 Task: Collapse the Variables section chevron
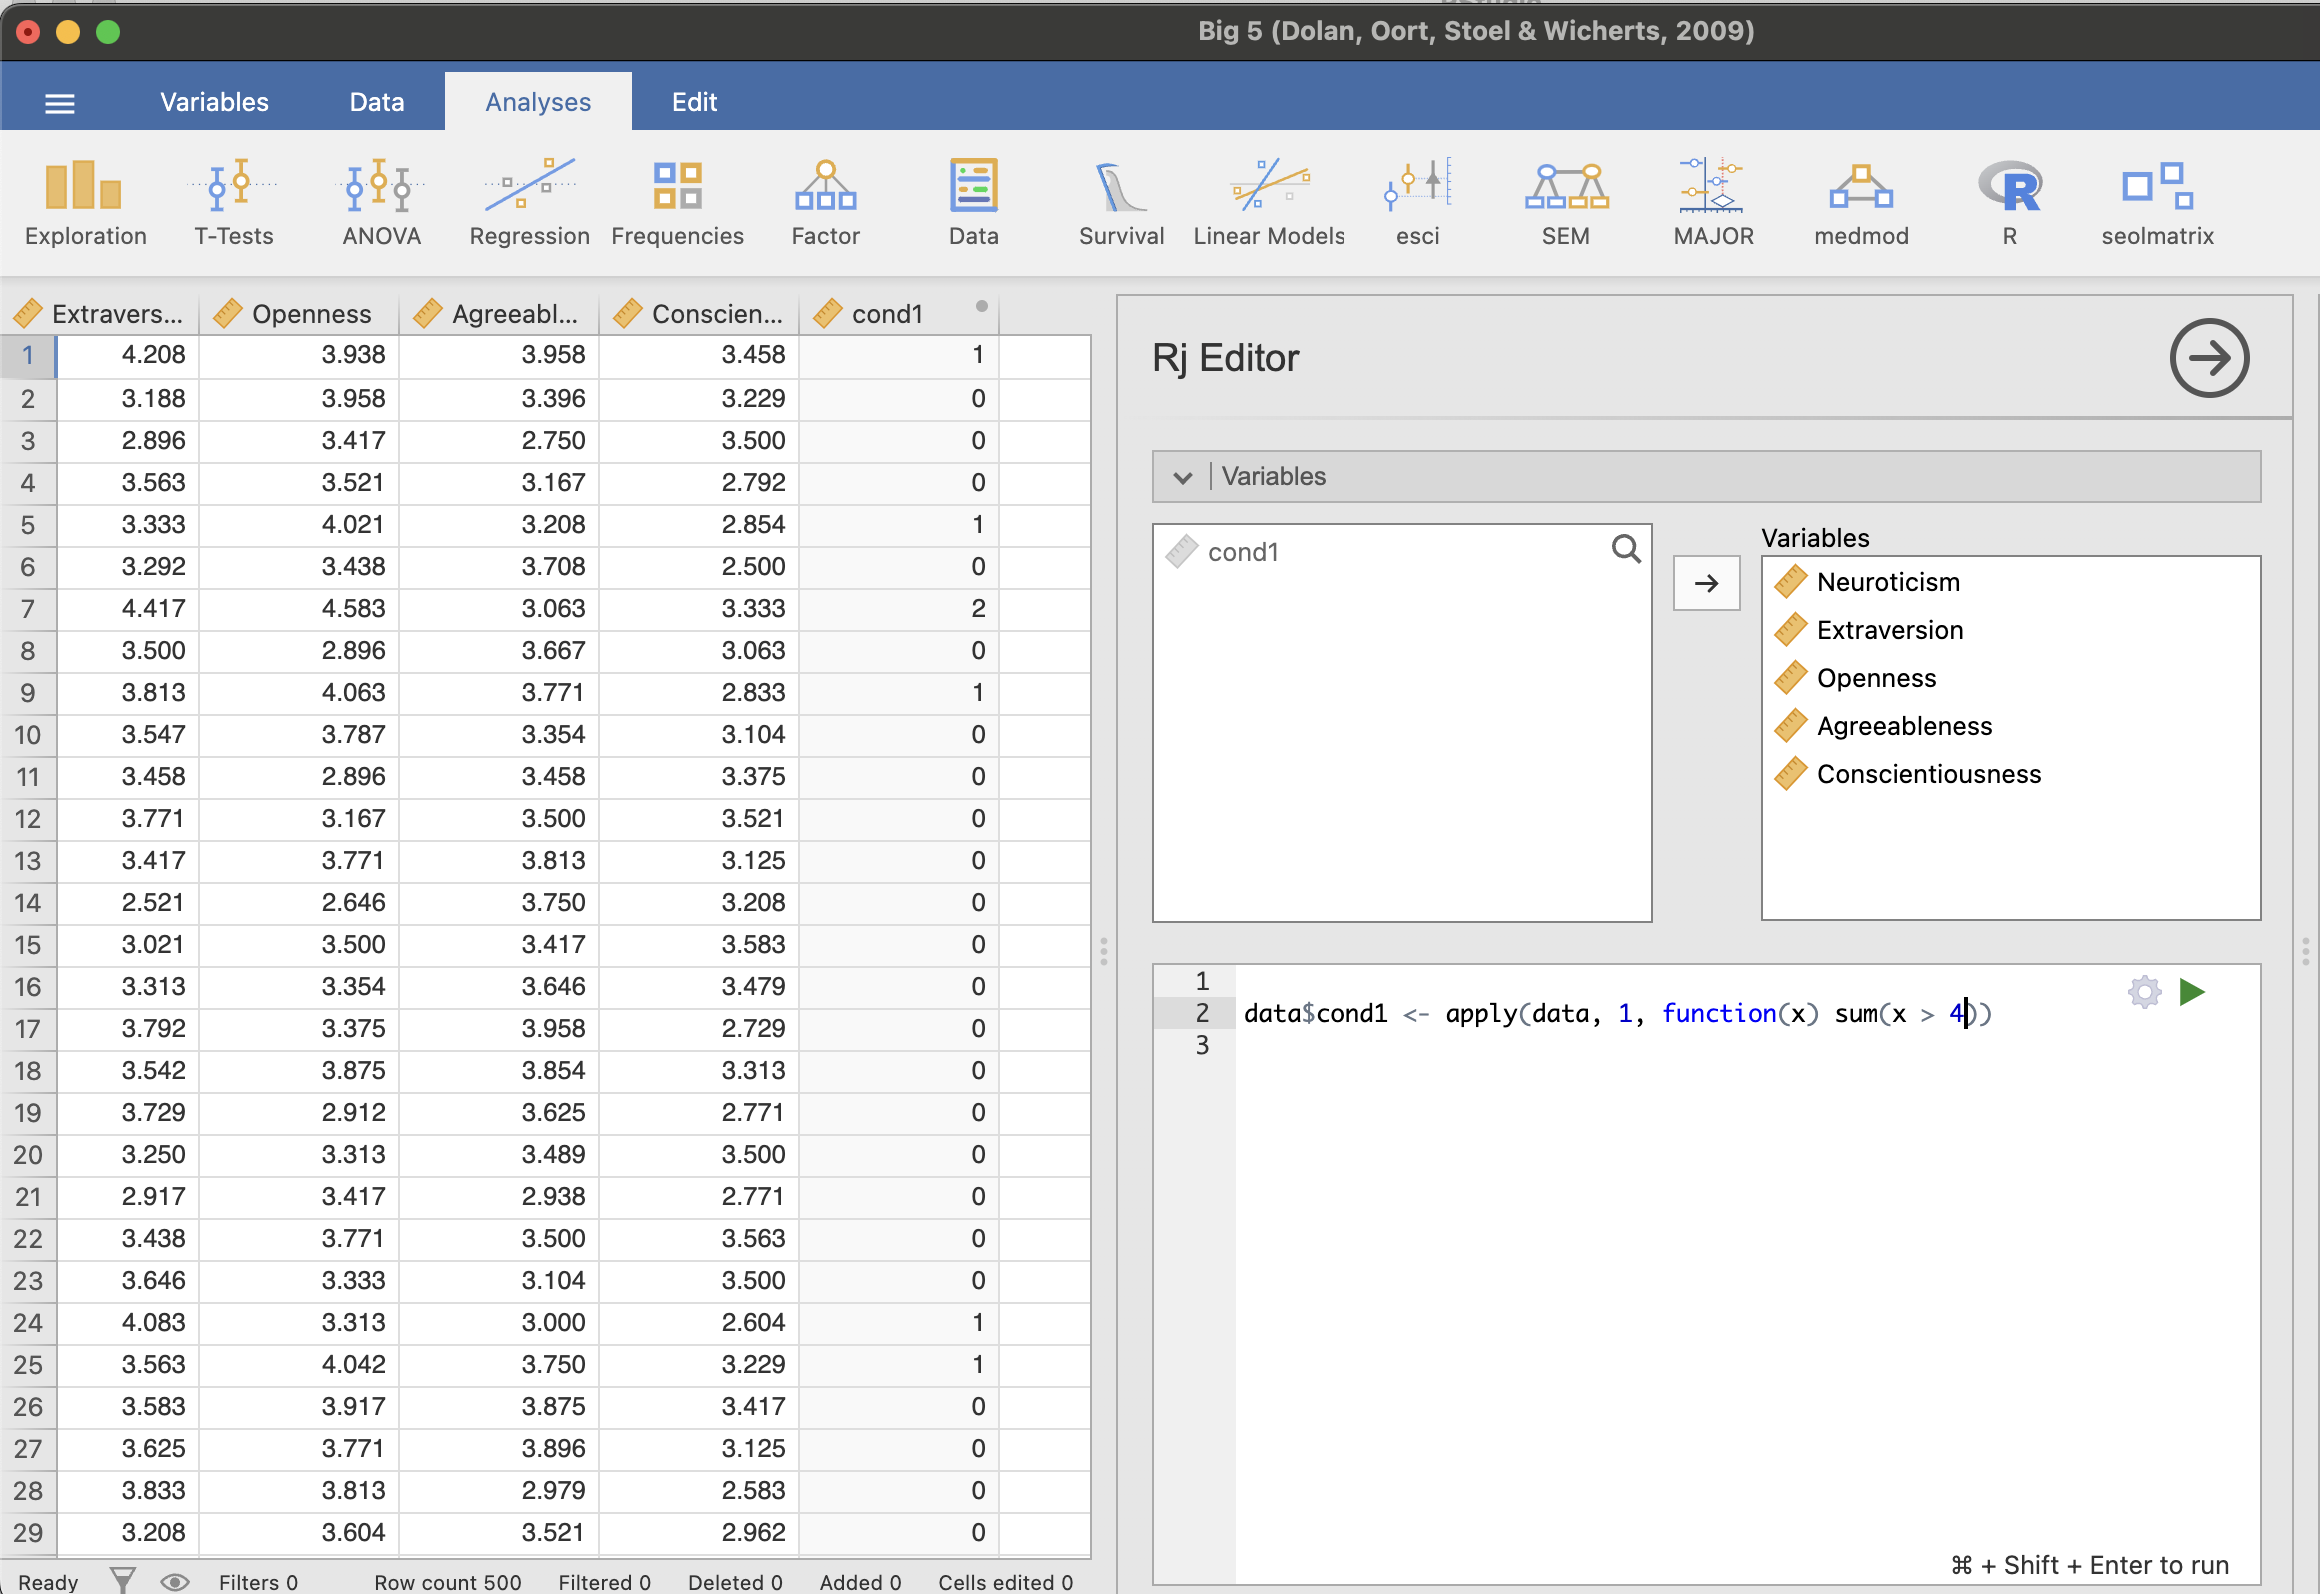click(x=1183, y=477)
